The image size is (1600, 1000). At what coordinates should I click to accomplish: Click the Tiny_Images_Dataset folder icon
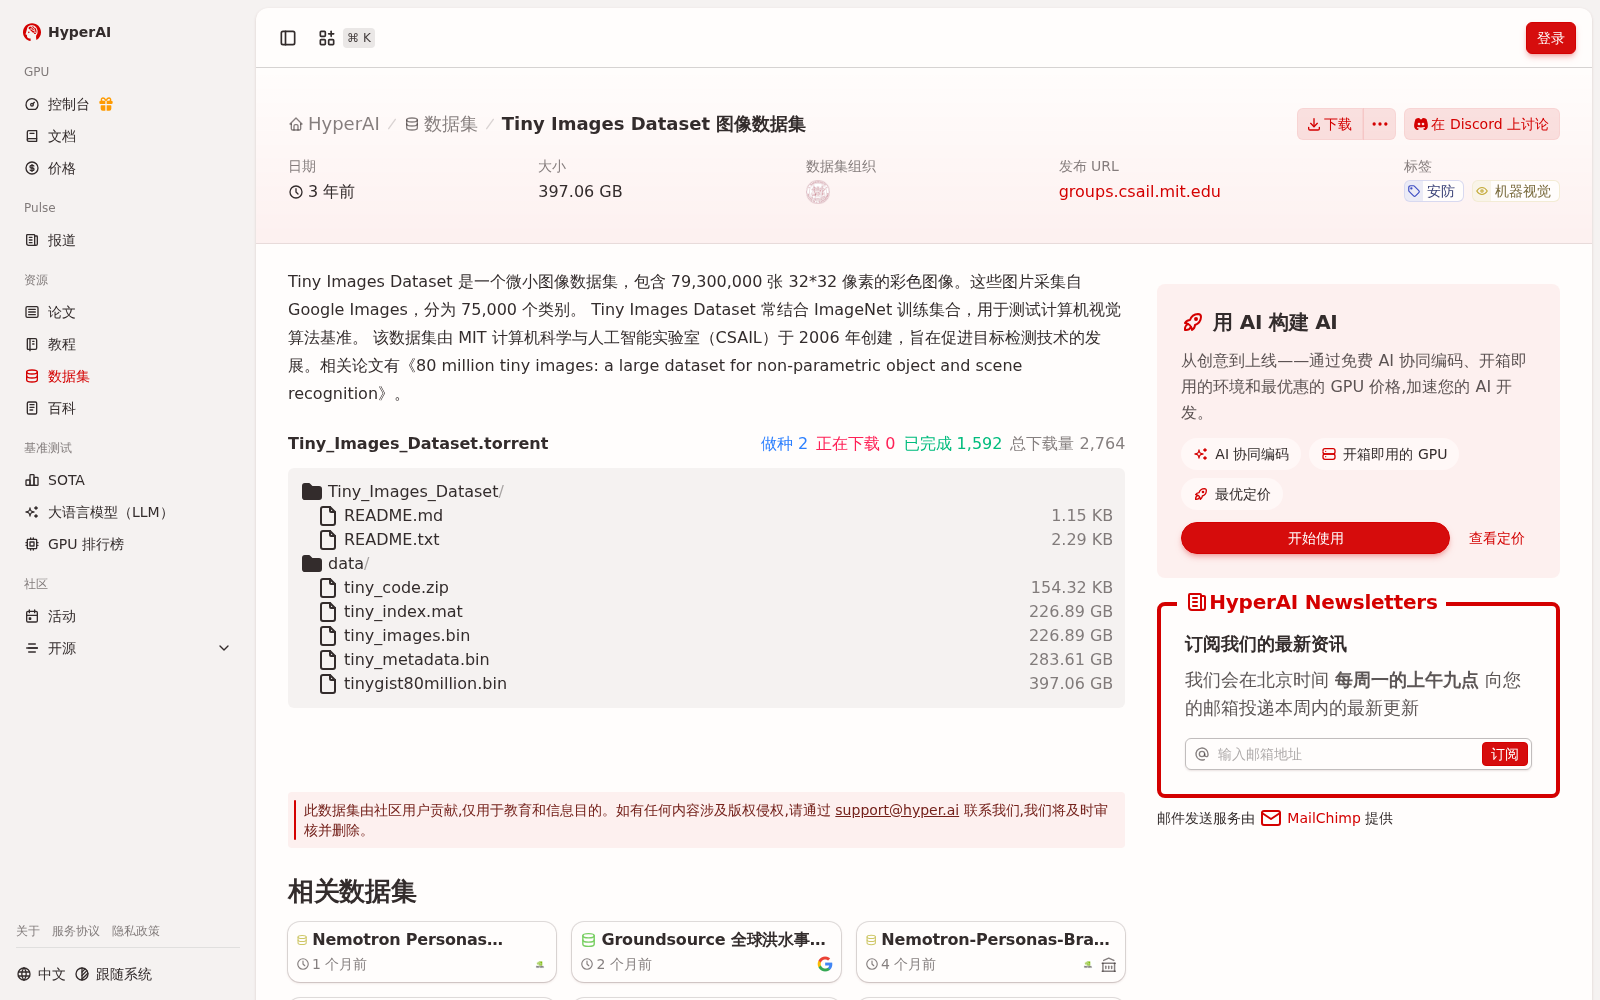[x=312, y=491]
